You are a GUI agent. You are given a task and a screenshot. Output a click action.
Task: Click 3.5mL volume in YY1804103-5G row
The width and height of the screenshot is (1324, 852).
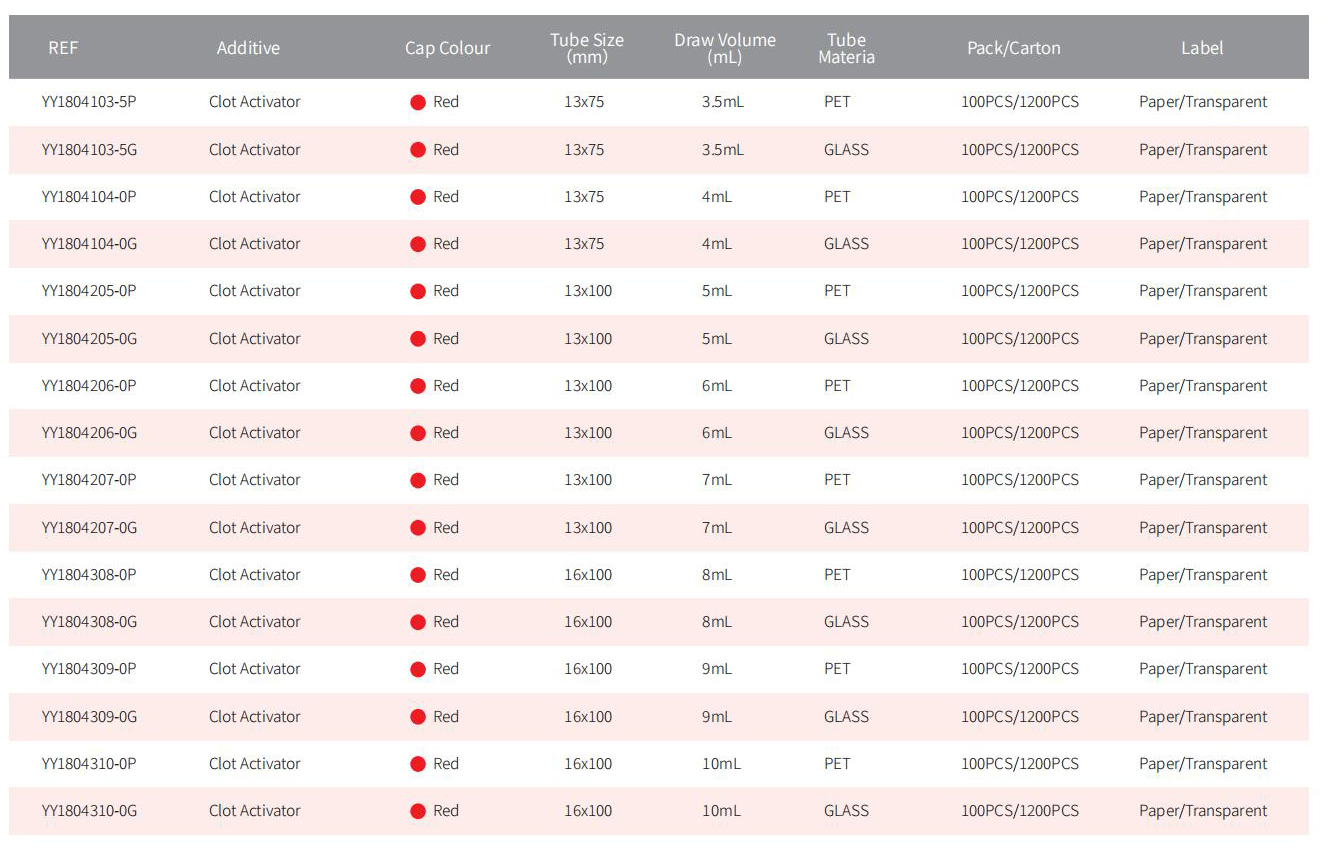click(723, 150)
